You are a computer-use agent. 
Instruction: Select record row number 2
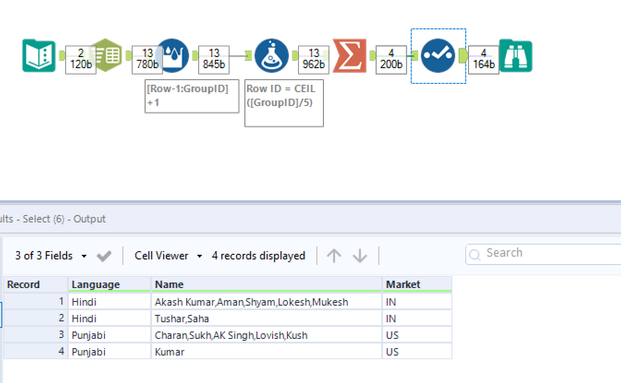pyautogui.click(x=36, y=318)
